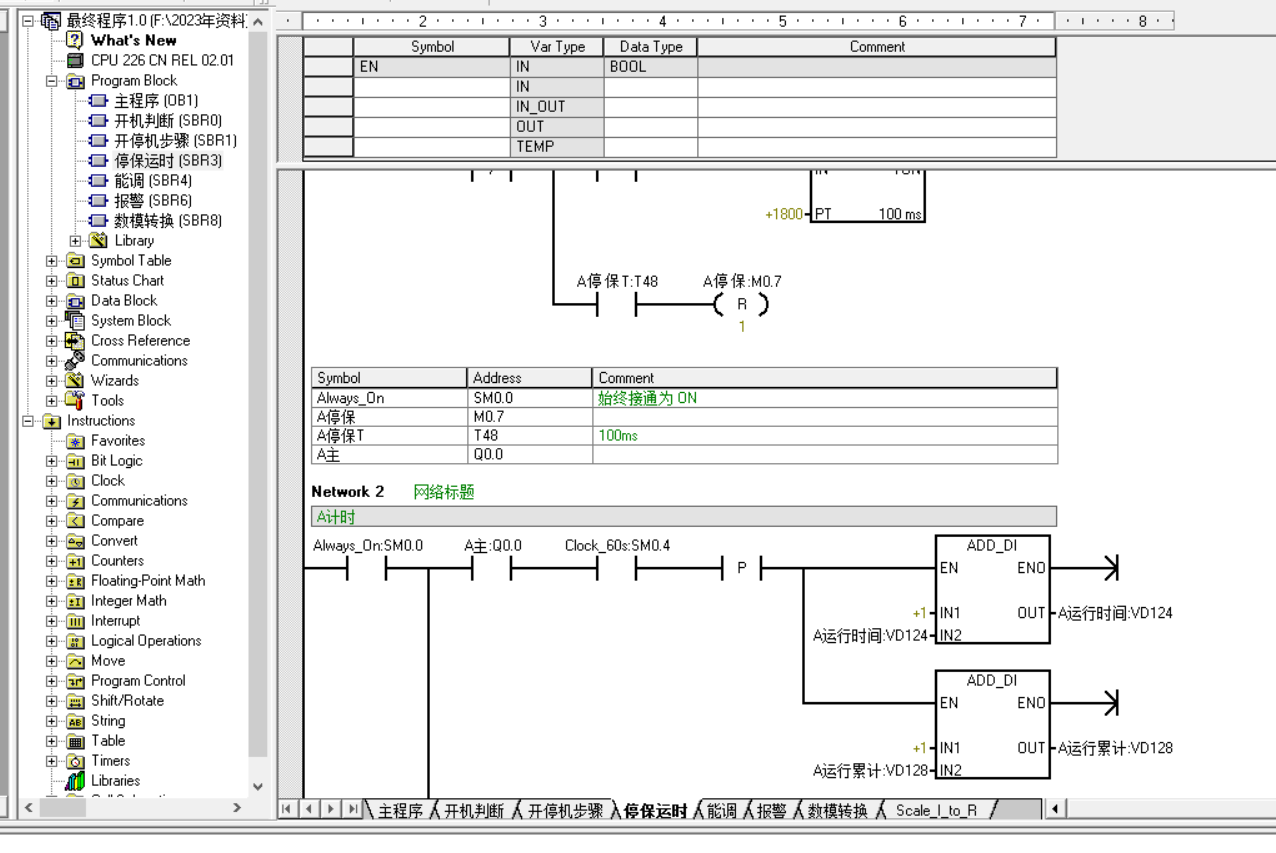Switch to the 开停机步骤 tab

(566, 810)
